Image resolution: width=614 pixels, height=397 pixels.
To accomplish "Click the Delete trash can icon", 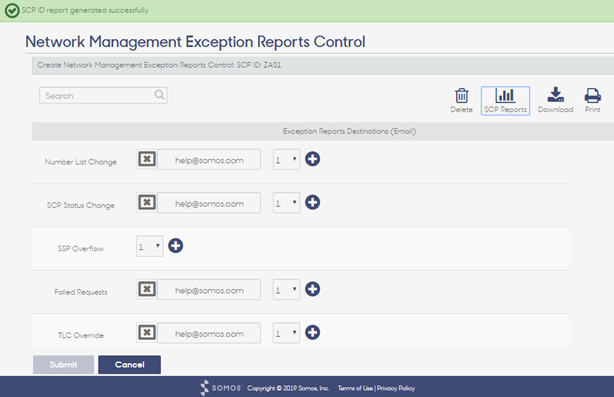I will (x=461, y=95).
